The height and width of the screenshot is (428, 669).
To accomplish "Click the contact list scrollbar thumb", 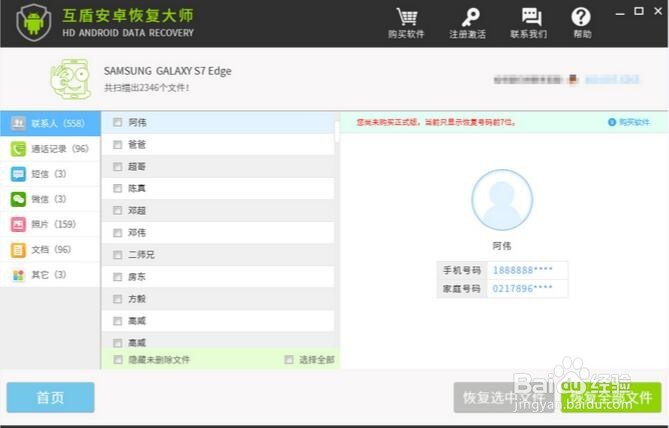I will [337, 131].
